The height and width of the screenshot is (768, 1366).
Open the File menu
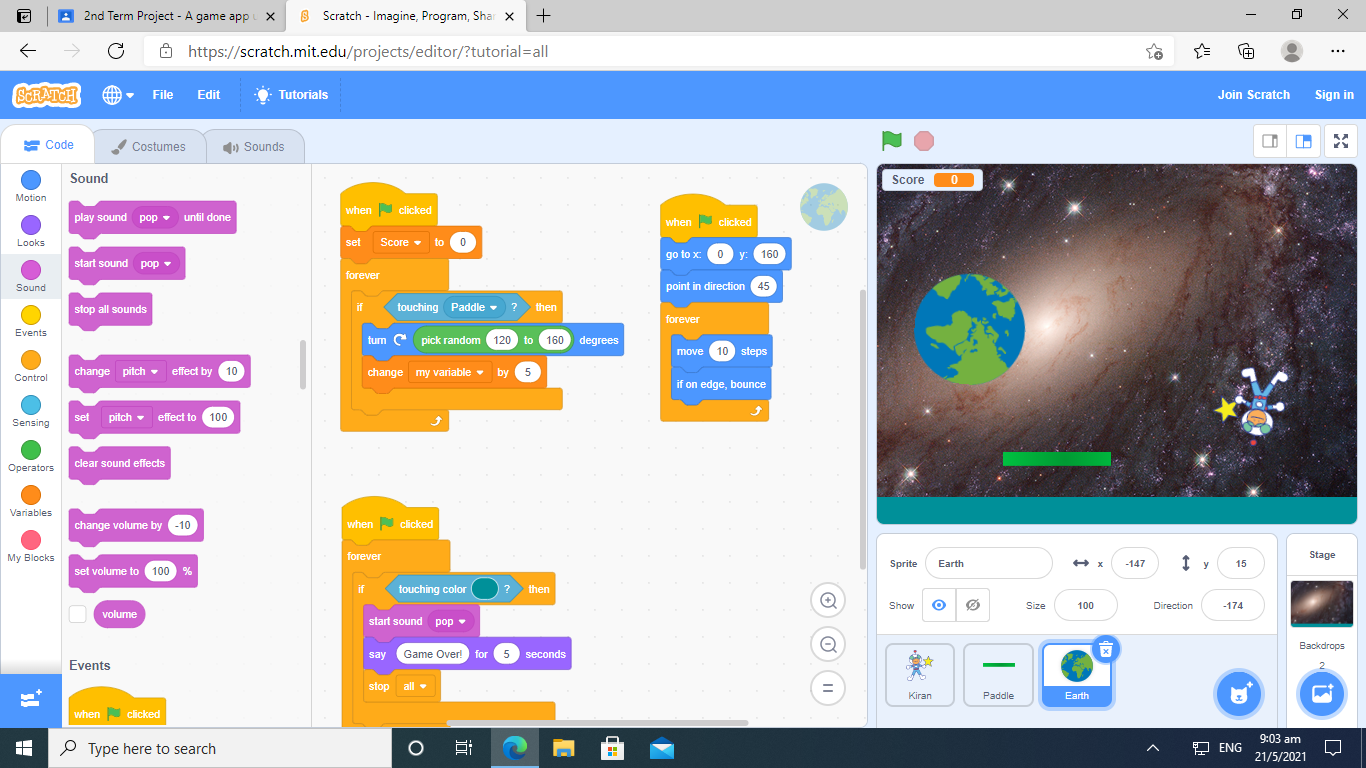pyautogui.click(x=162, y=95)
